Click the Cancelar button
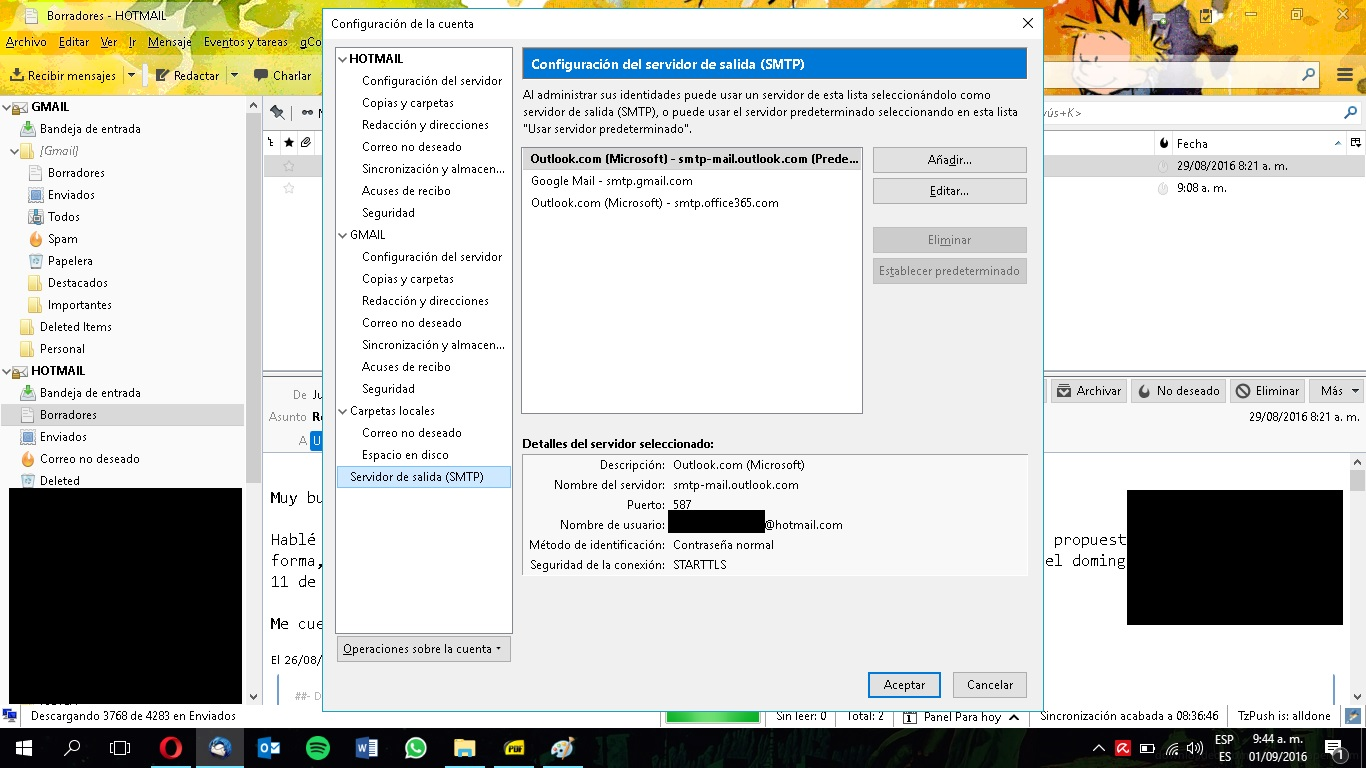The image size is (1366, 768). pos(990,685)
